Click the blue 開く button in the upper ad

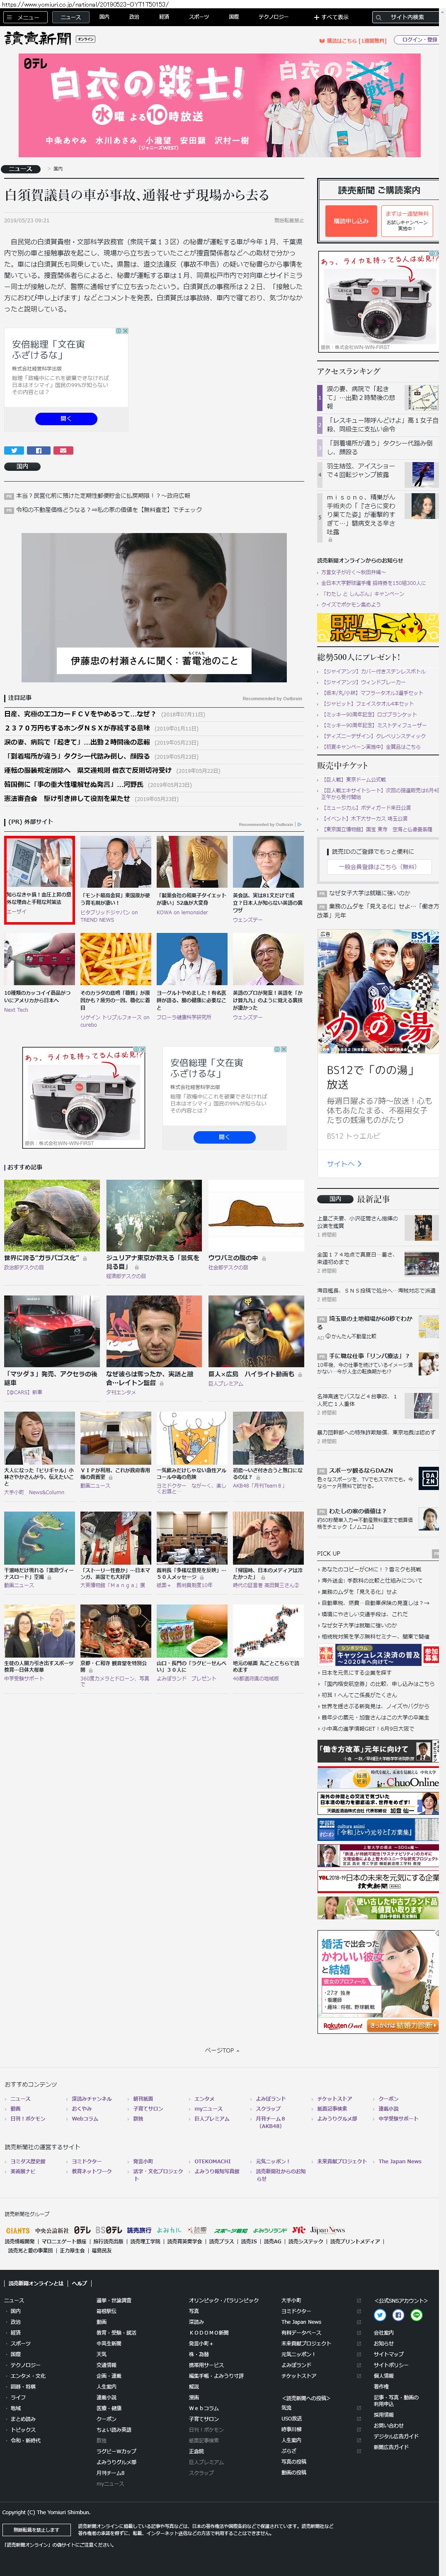coord(66,418)
